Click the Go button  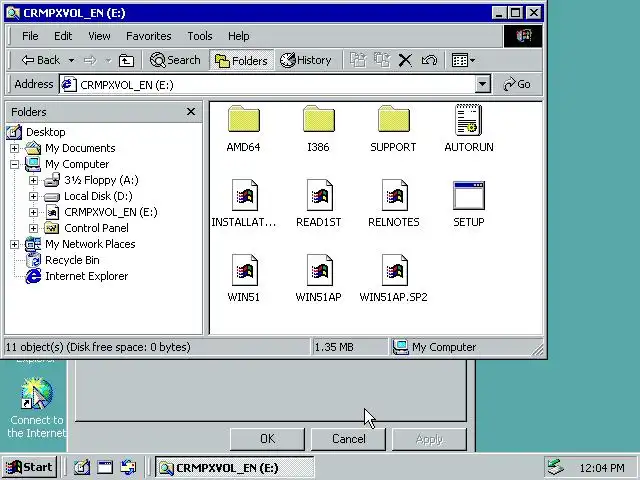(x=517, y=84)
